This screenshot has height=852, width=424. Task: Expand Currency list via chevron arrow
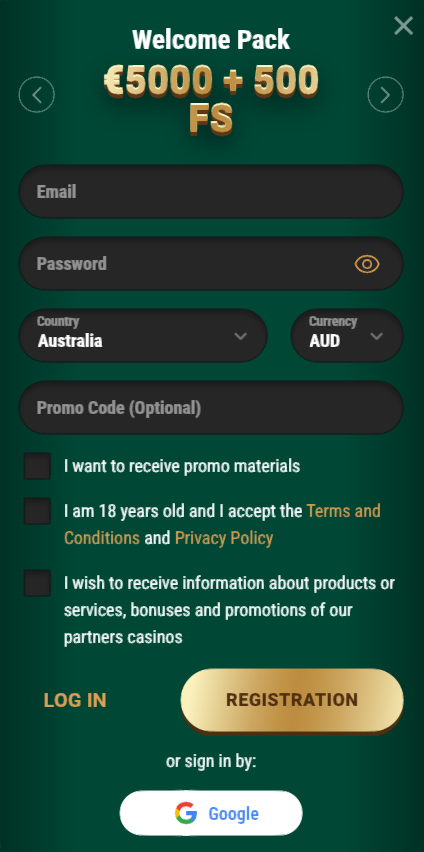pos(376,336)
